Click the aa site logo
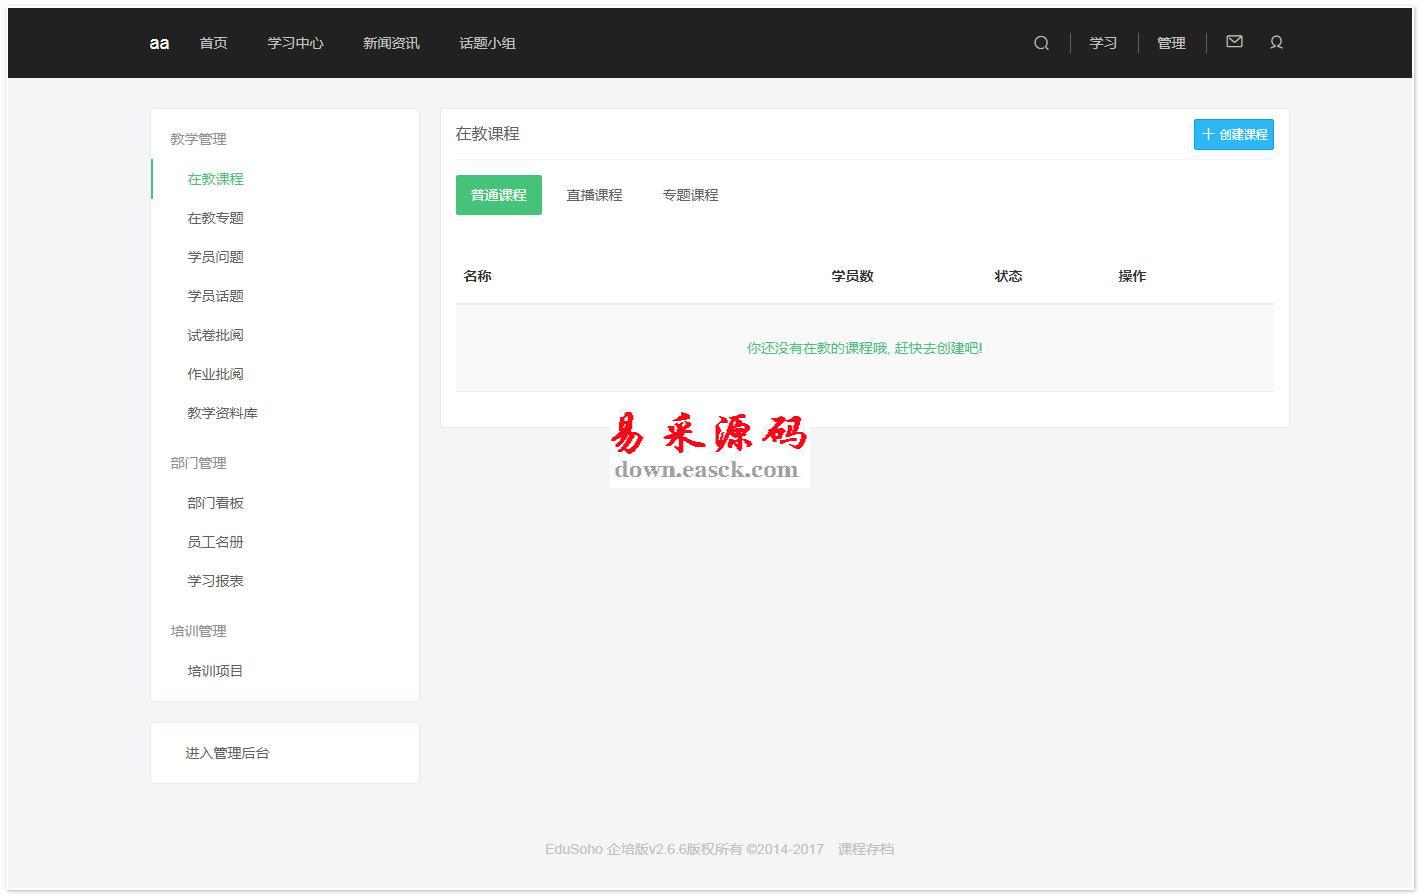 (159, 43)
